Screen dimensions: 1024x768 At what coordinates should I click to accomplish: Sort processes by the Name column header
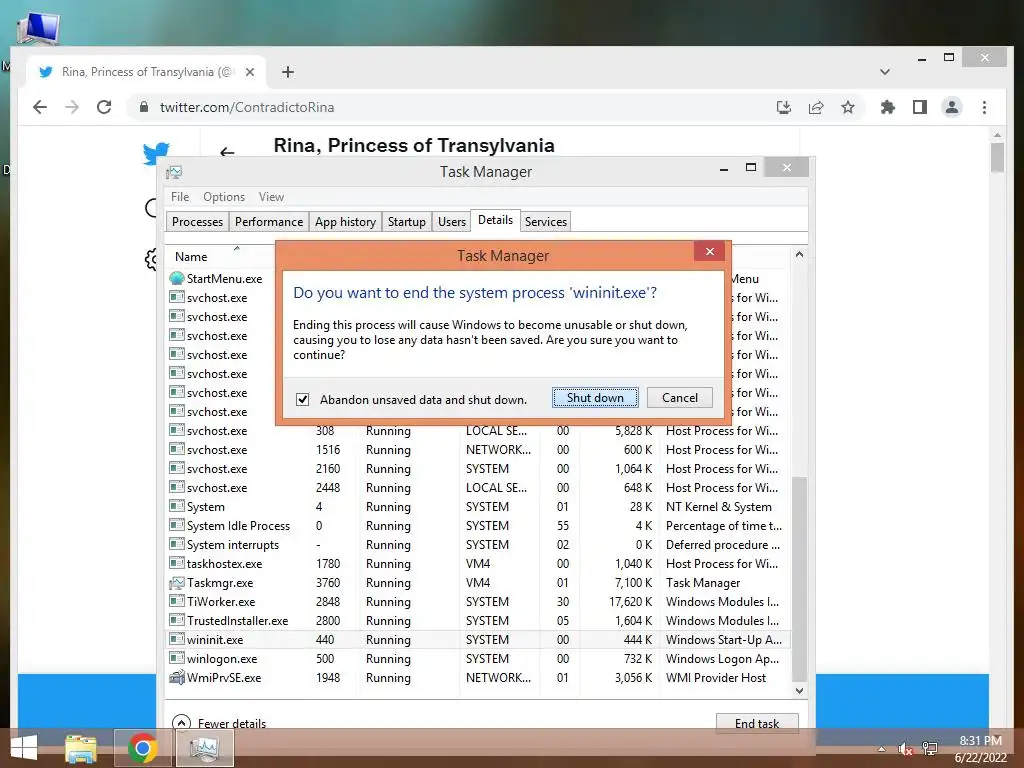point(191,257)
